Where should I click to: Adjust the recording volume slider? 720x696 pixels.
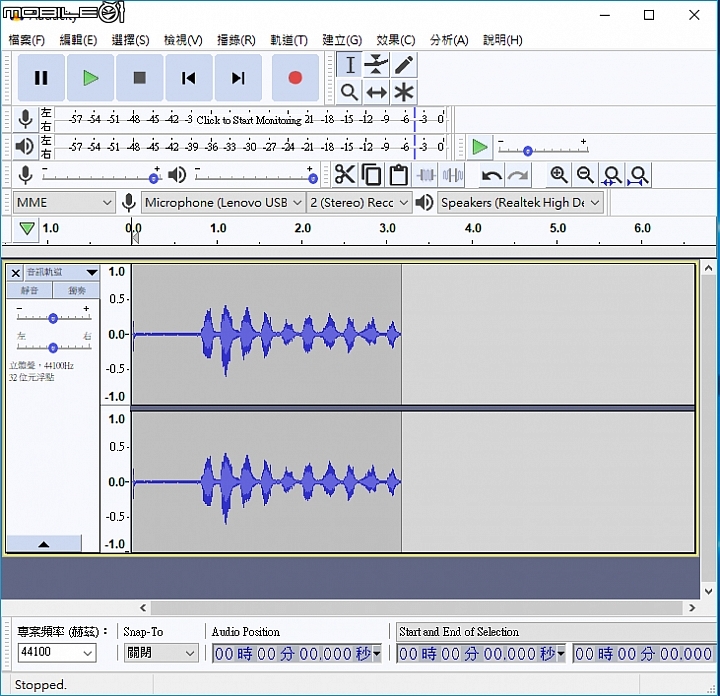pos(101,175)
